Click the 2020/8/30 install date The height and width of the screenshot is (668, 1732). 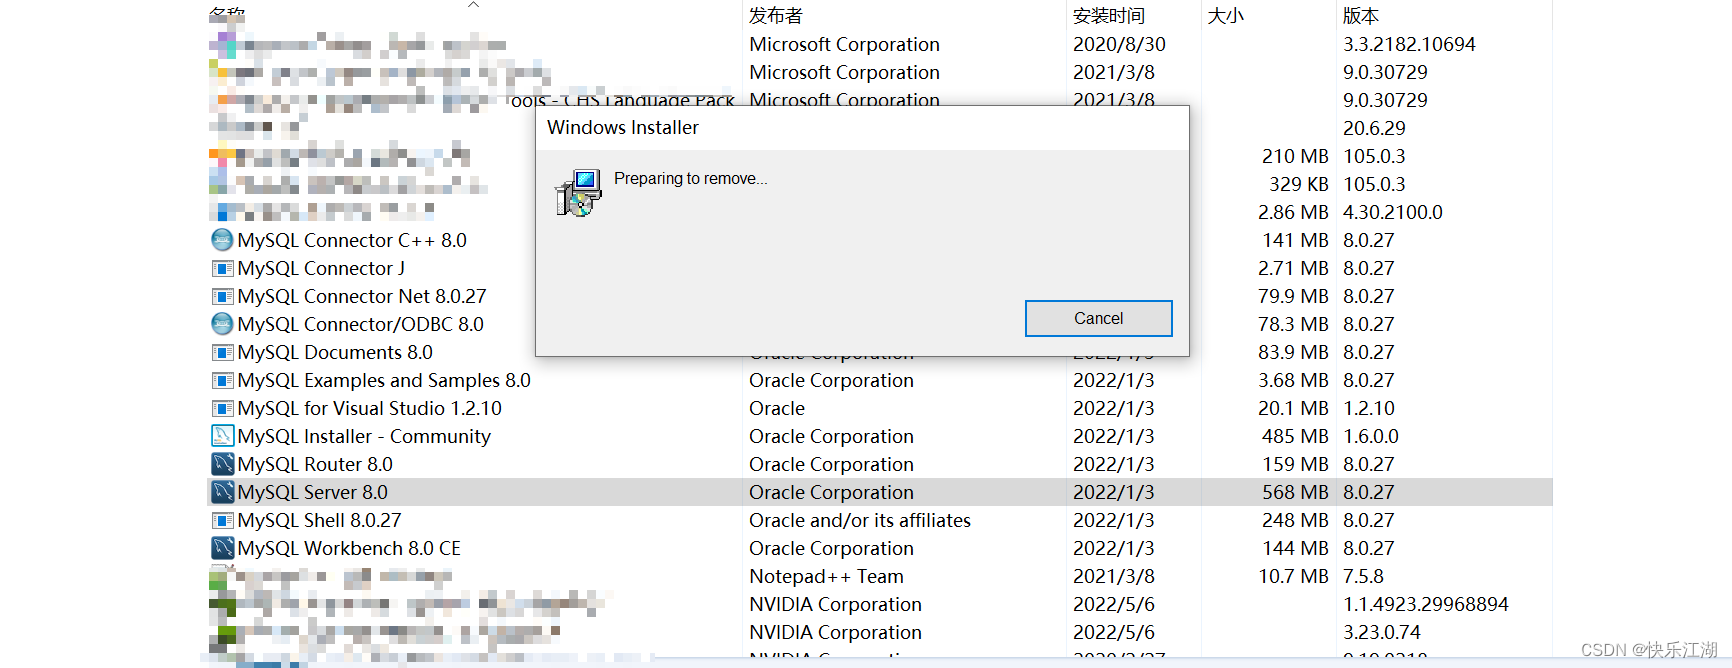[1119, 44]
